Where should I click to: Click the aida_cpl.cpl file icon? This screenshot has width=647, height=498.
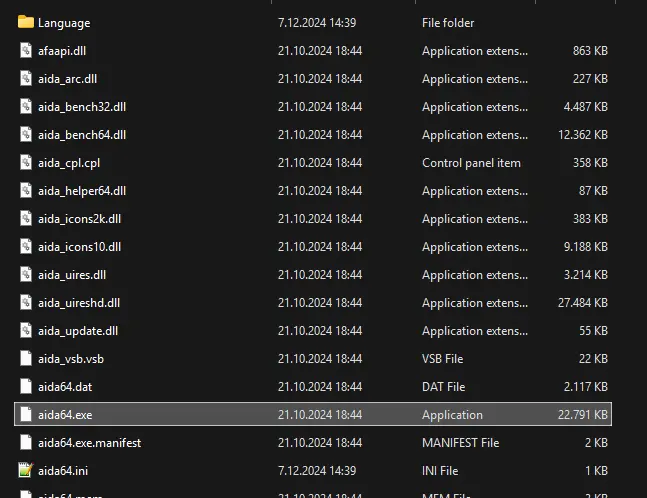coord(26,162)
